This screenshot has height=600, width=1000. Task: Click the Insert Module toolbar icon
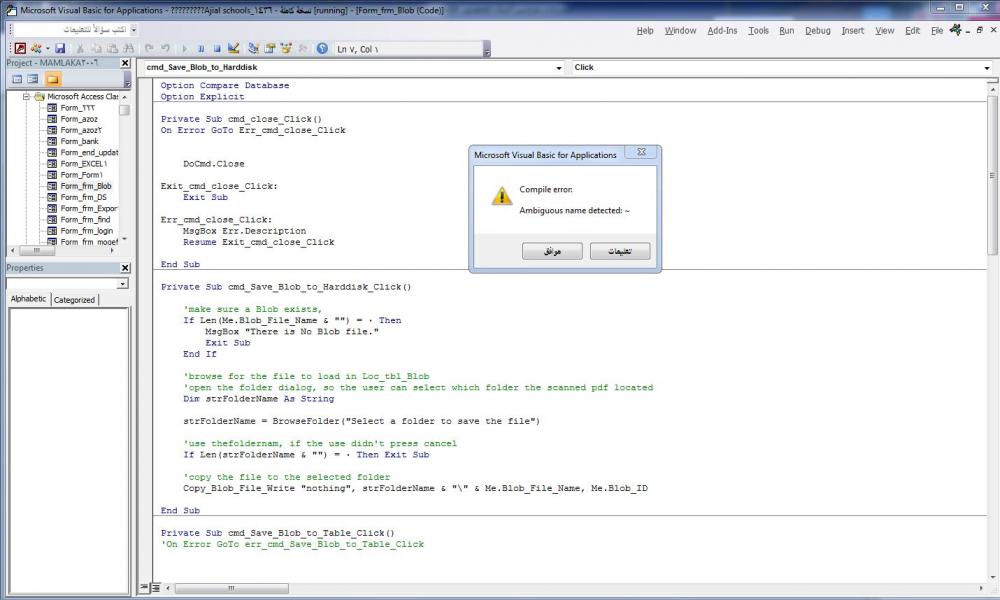point(36,48)
